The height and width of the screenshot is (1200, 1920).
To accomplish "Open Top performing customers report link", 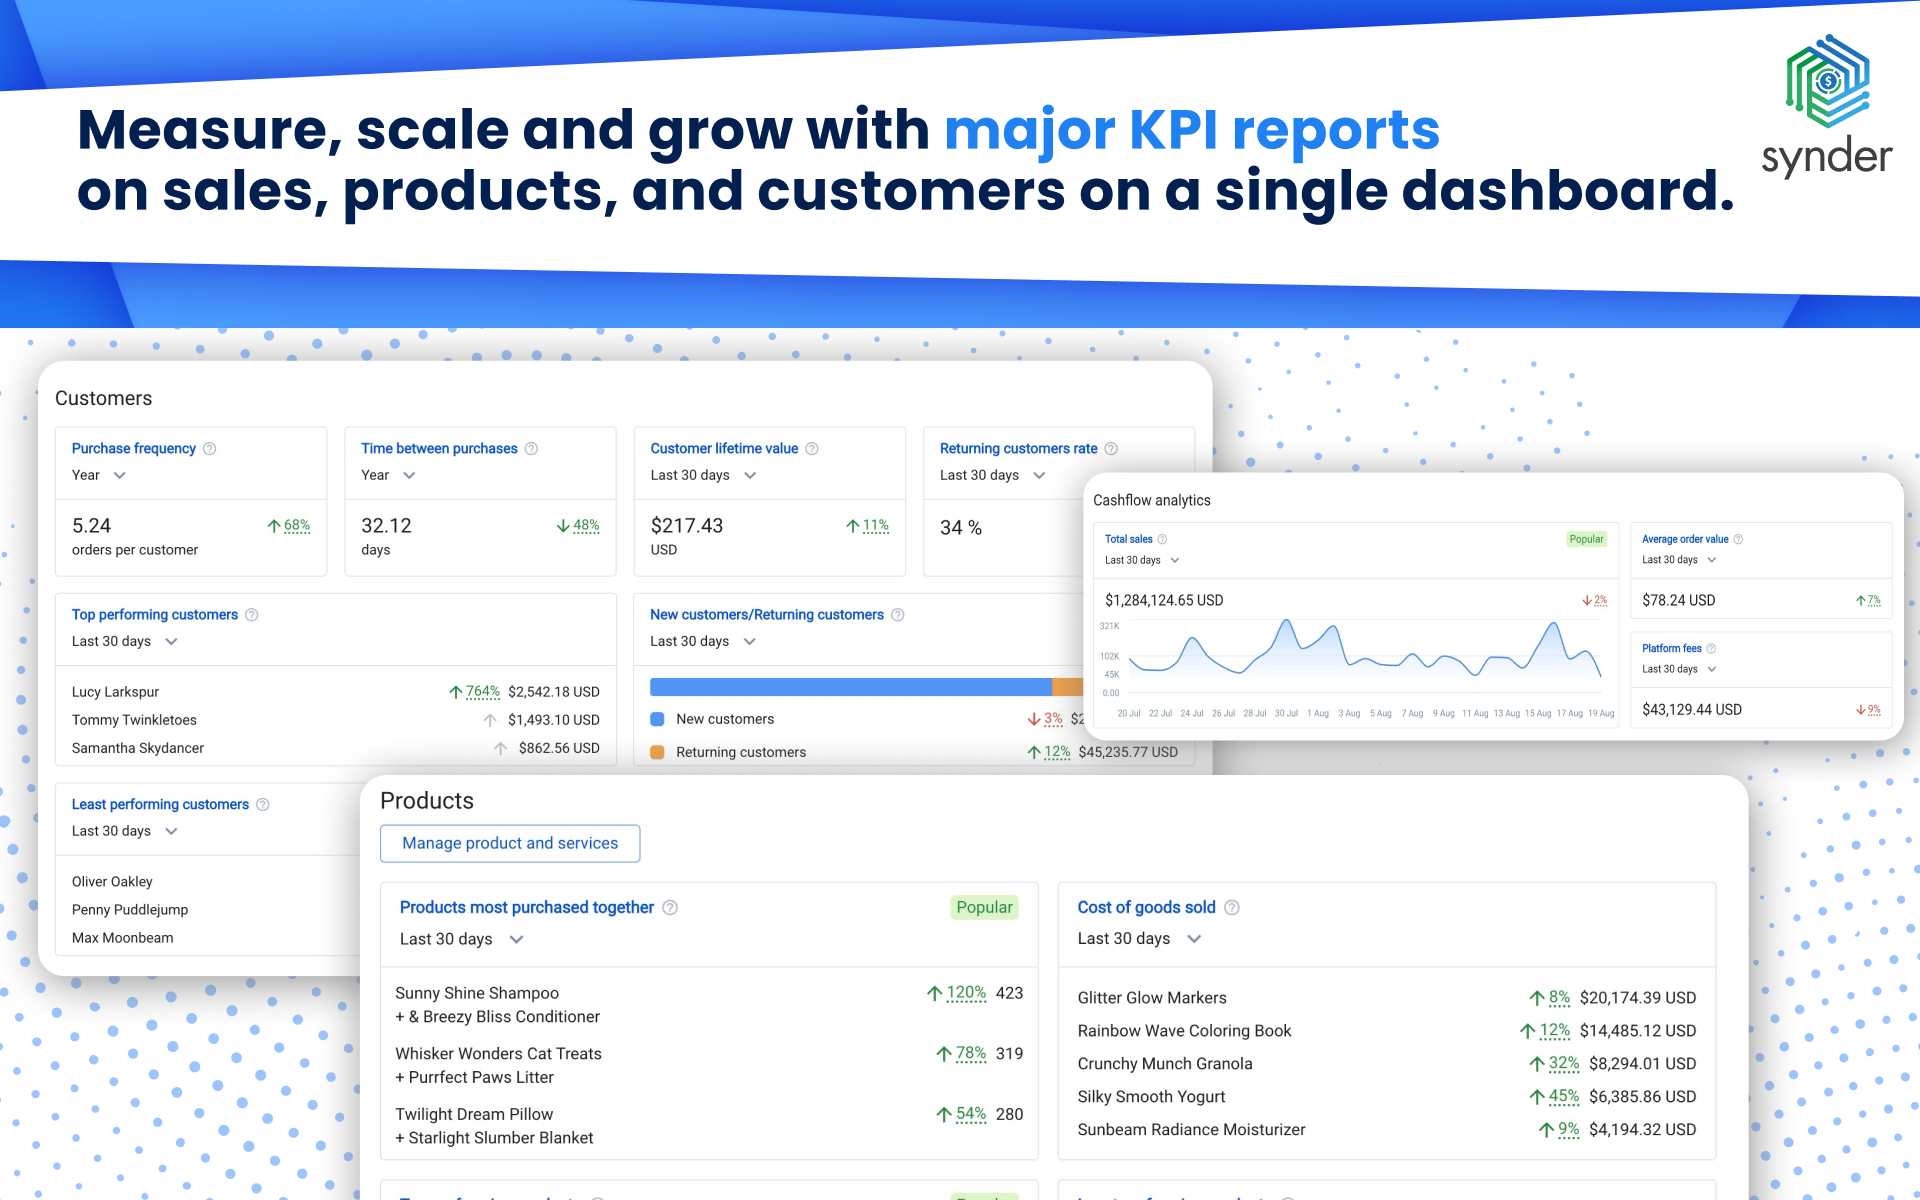I will point(155,615).
